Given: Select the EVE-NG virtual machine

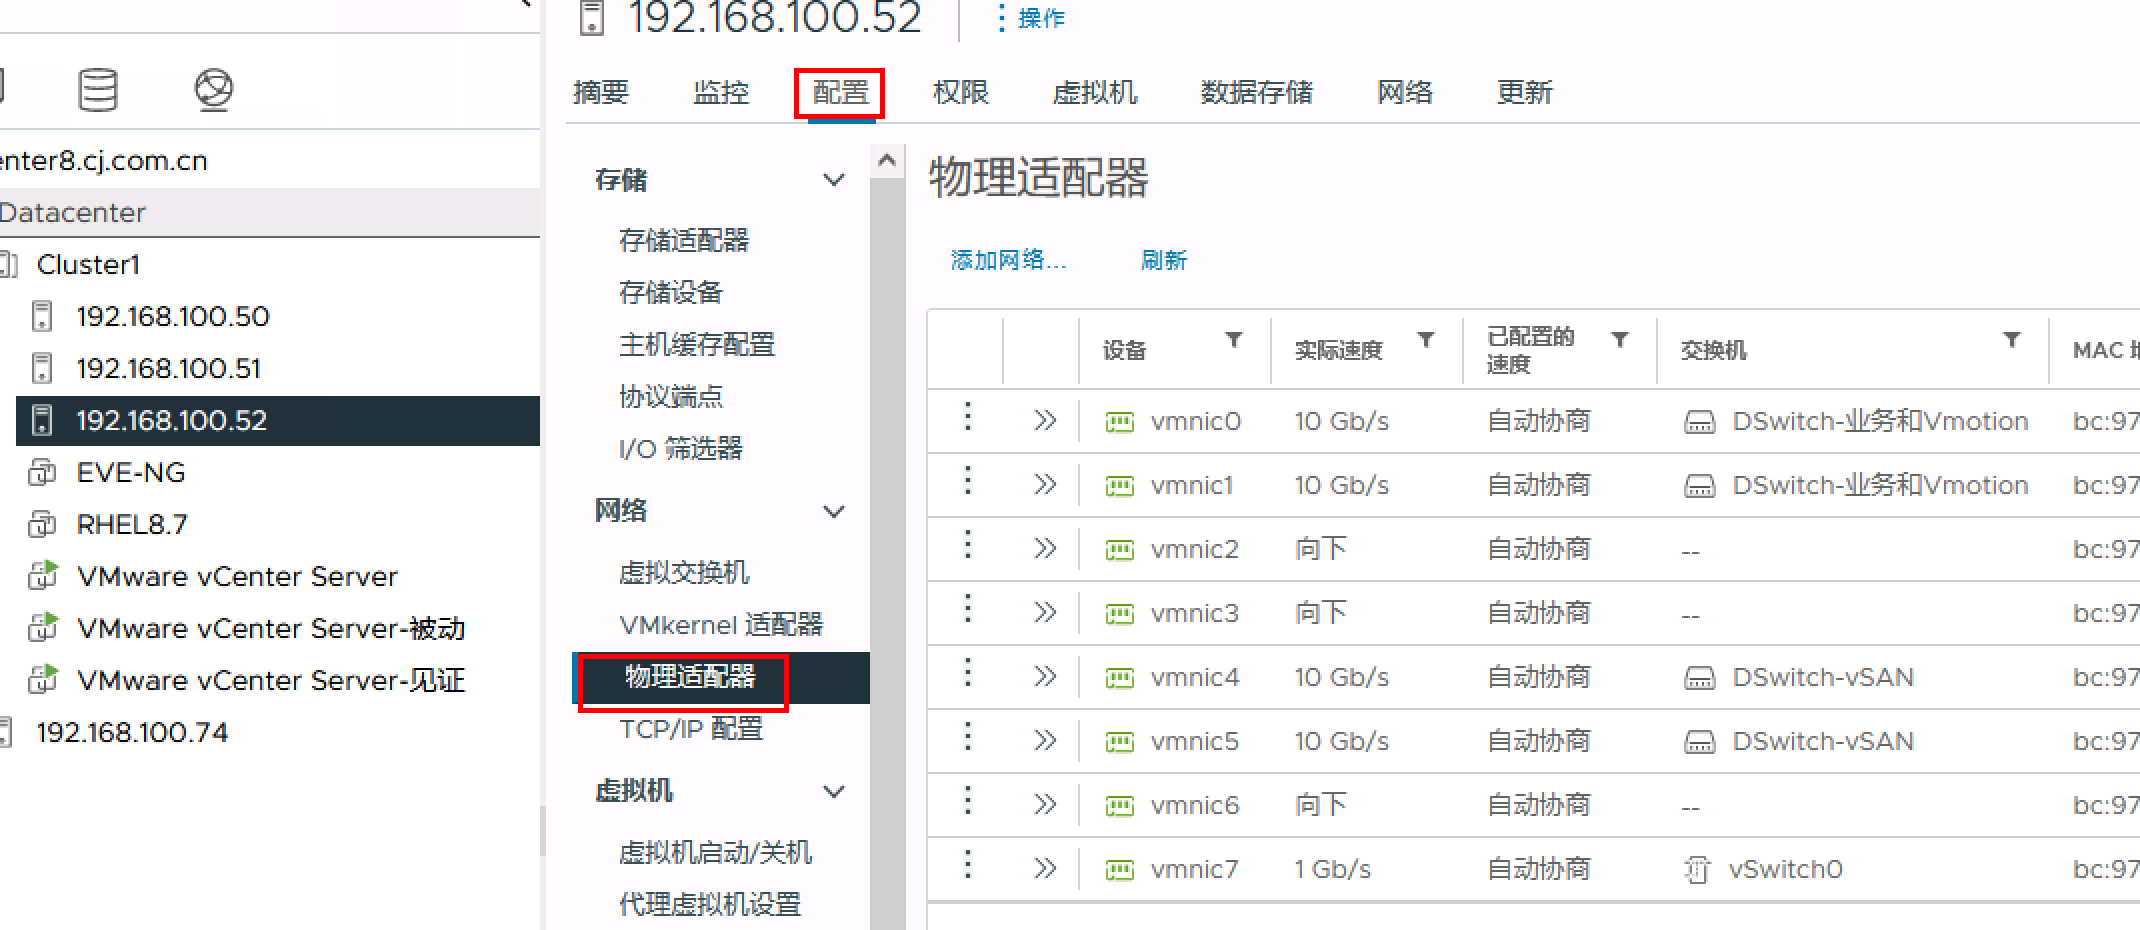Looking at the screenshot, I should tap(131, 472).
